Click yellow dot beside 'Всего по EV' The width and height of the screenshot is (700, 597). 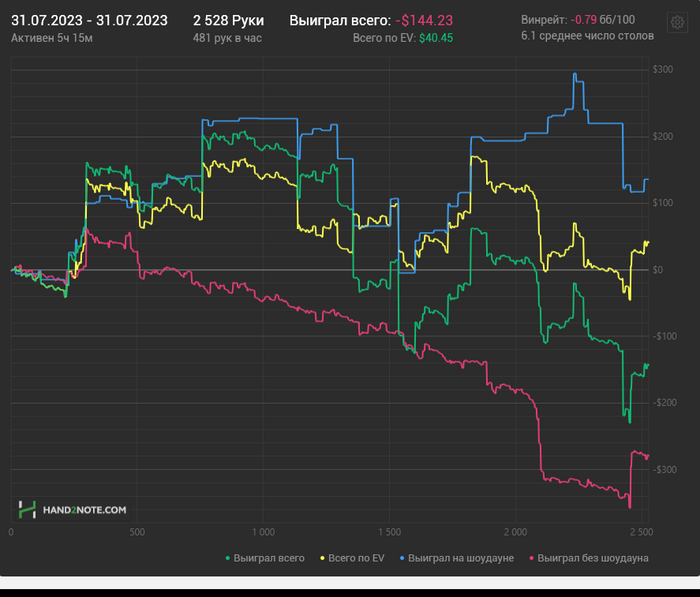click(x=322, y=559)
